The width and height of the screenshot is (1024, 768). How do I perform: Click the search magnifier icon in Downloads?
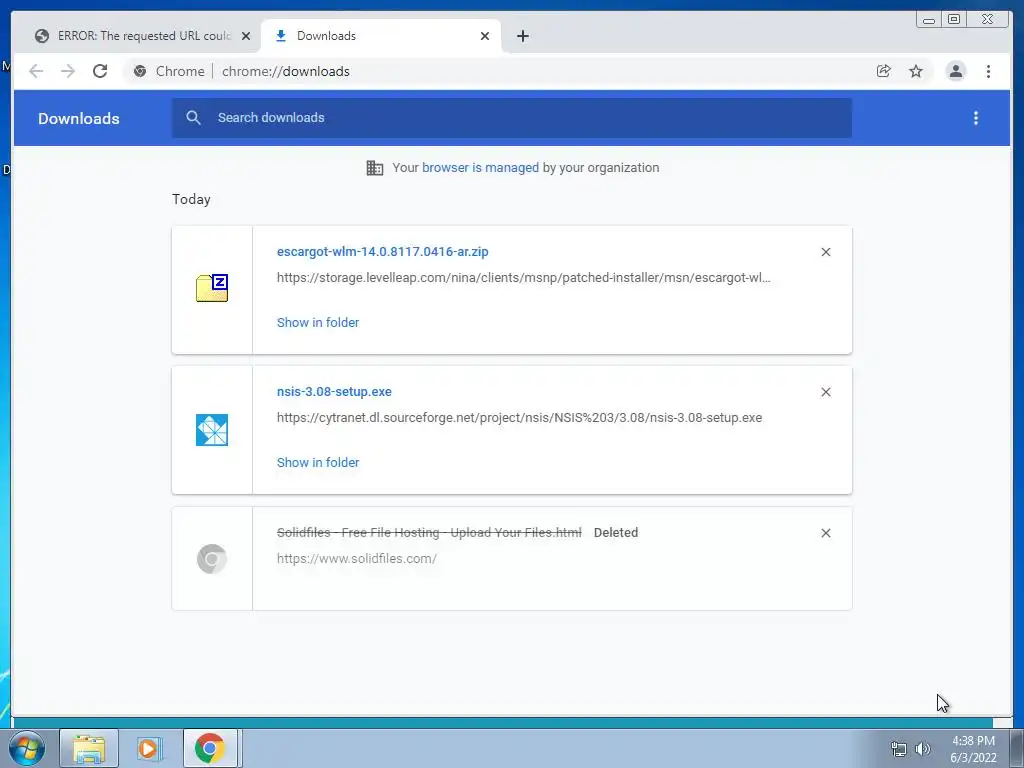(193, 118)
